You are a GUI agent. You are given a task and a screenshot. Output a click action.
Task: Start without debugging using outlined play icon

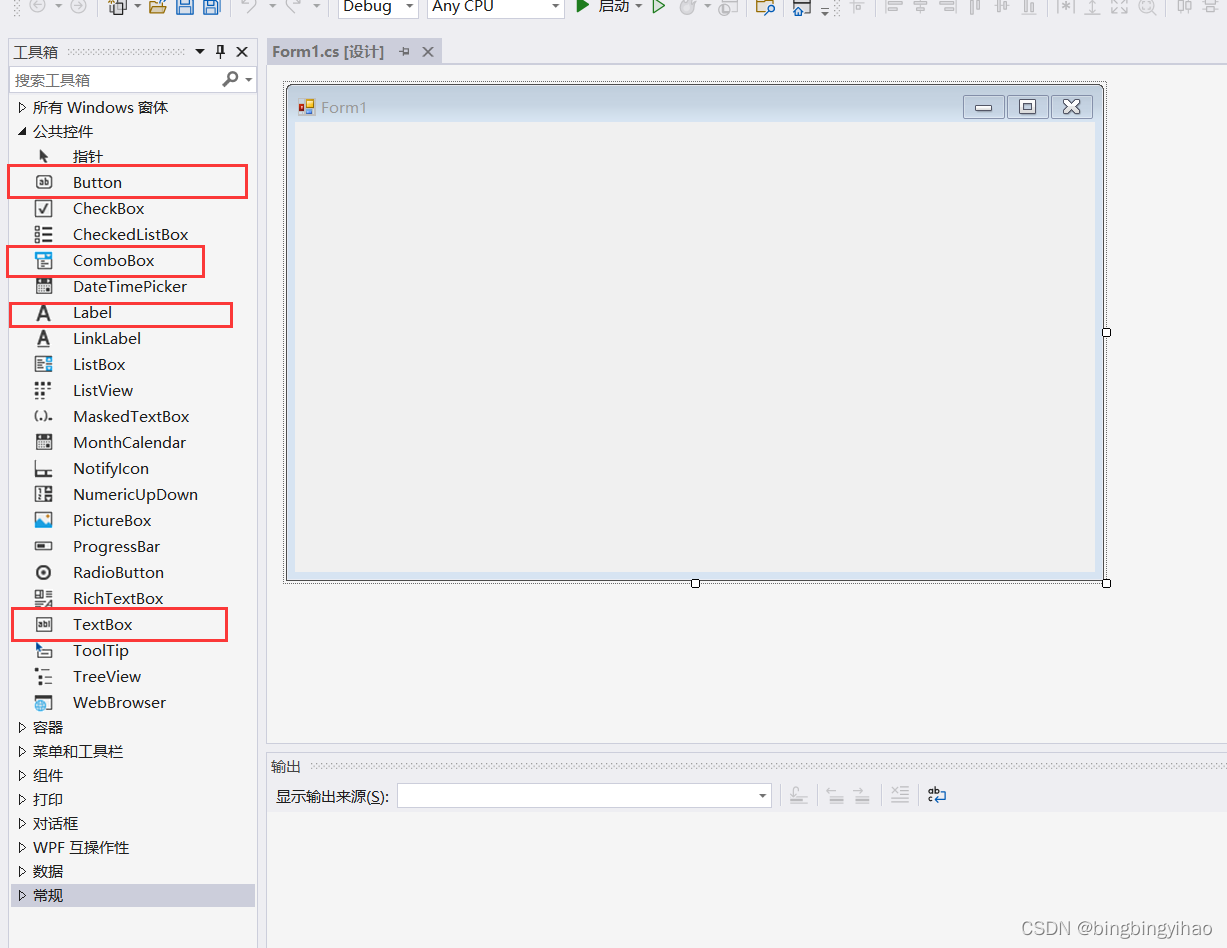tap(659, 6)
